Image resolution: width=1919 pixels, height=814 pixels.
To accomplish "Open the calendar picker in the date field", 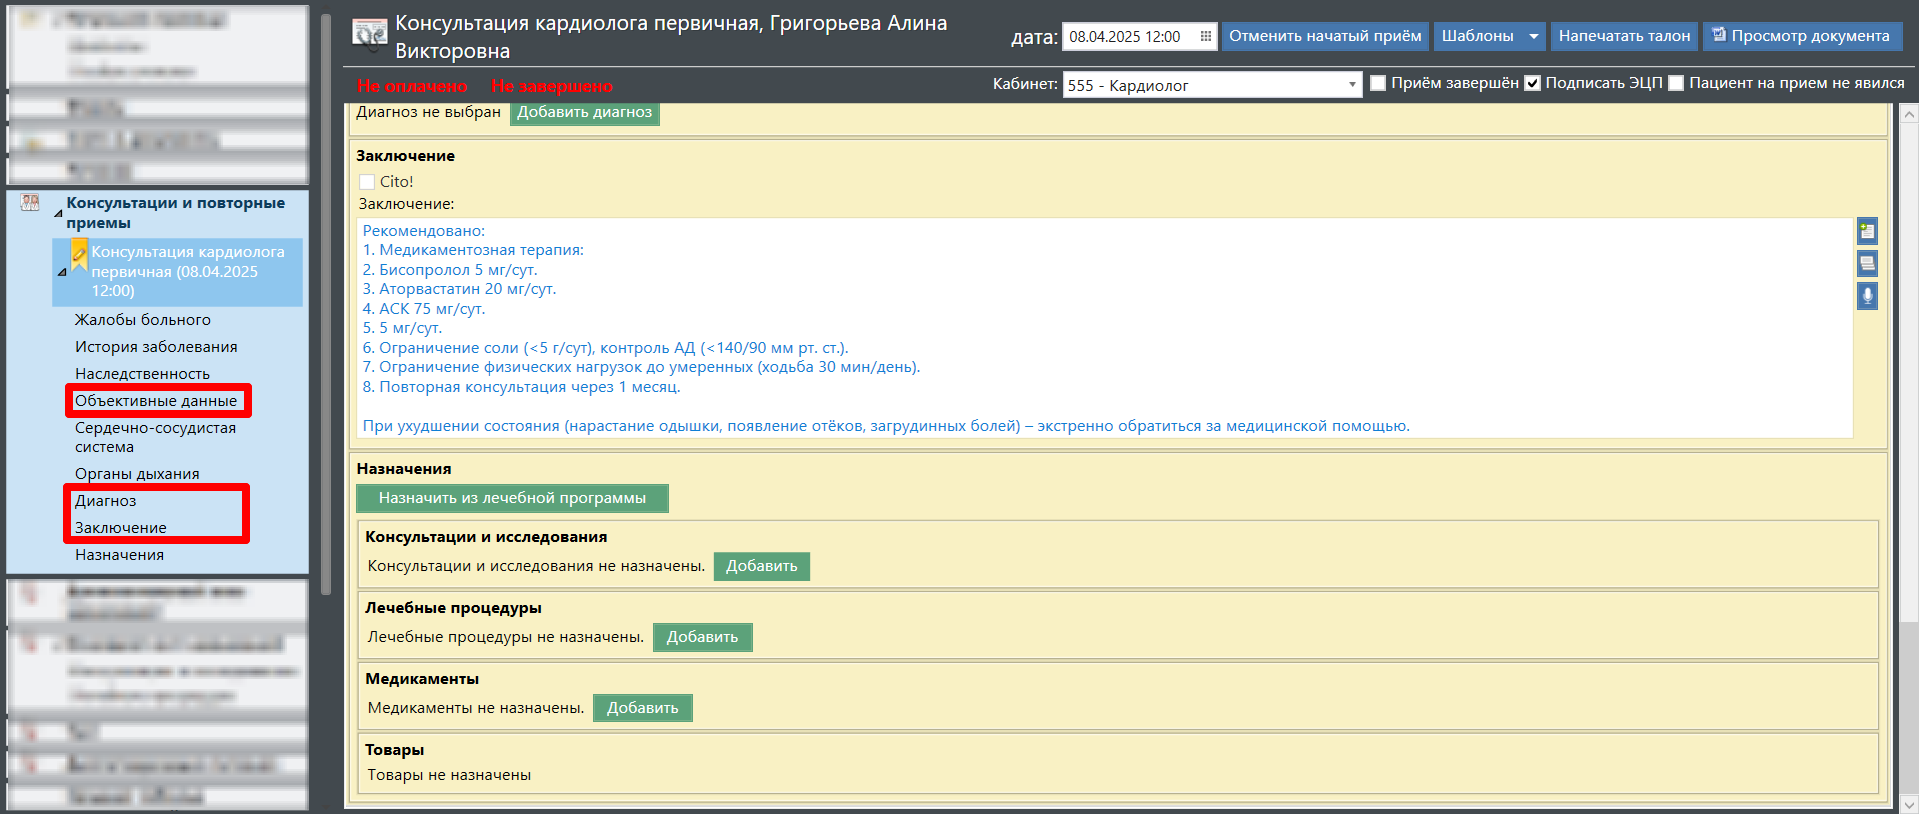I will [1205, 37].
